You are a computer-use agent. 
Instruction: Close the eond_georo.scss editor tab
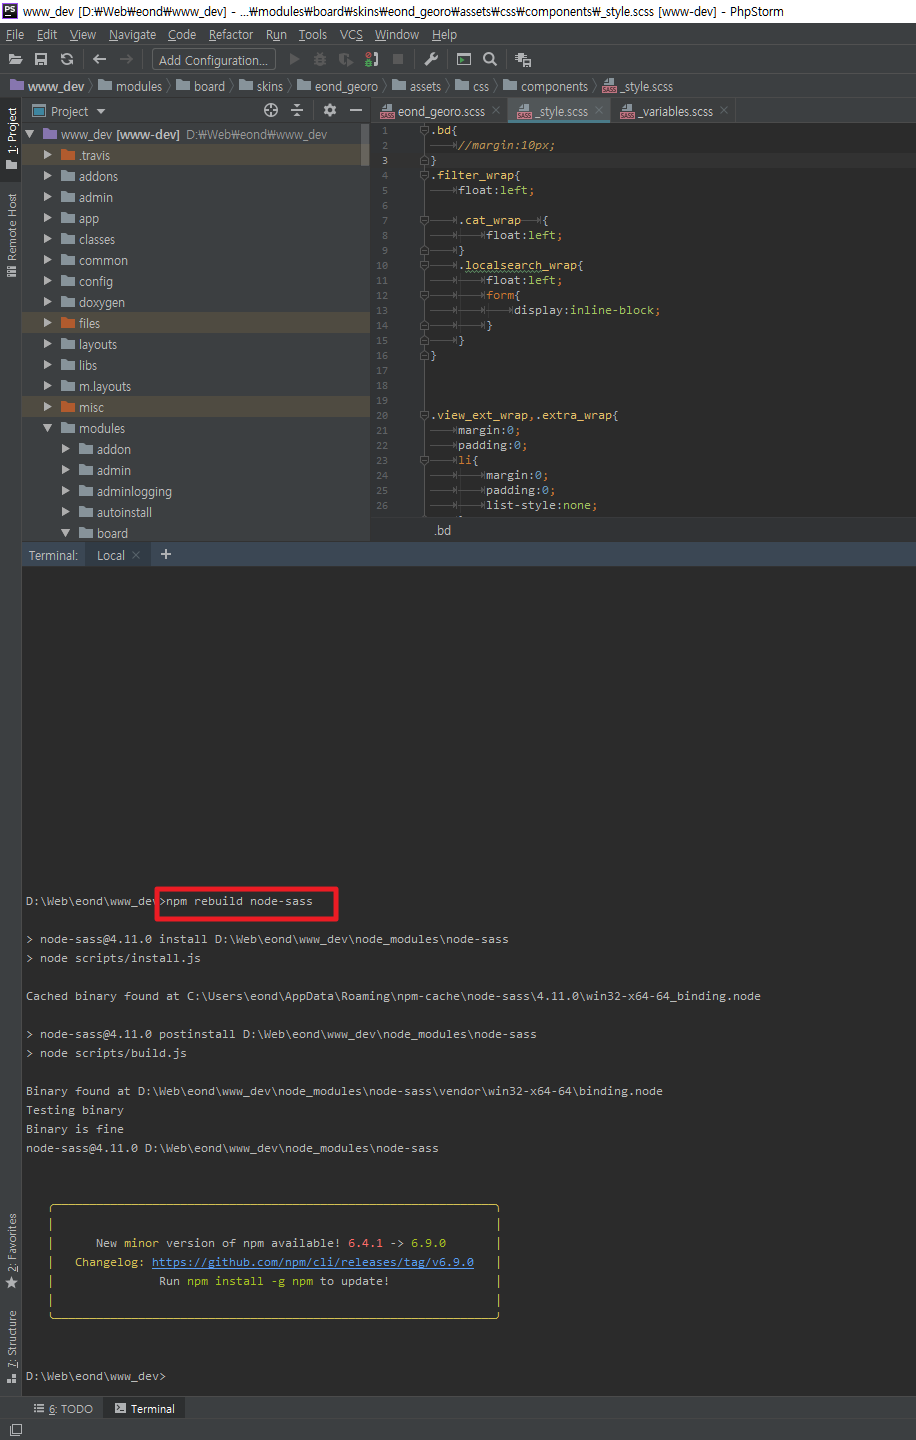click(496, 110)
